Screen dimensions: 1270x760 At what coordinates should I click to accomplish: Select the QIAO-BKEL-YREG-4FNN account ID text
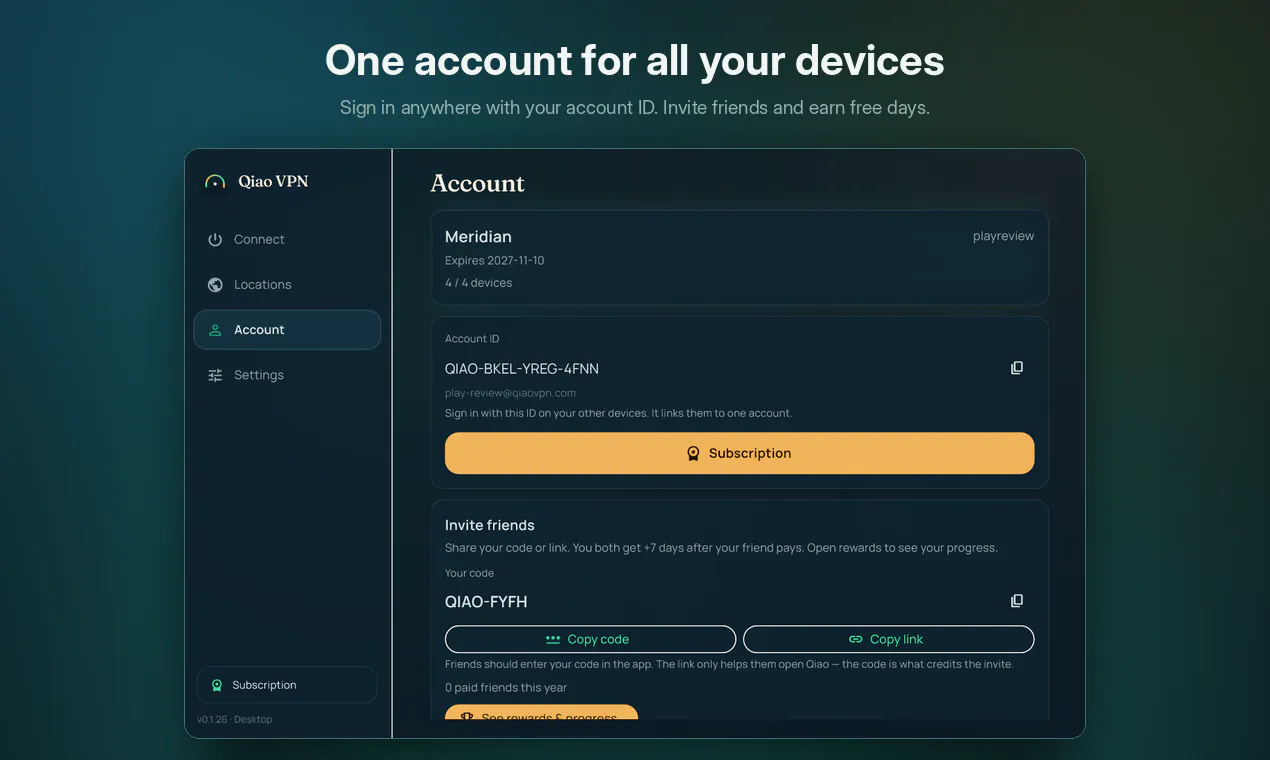point(522,369)
